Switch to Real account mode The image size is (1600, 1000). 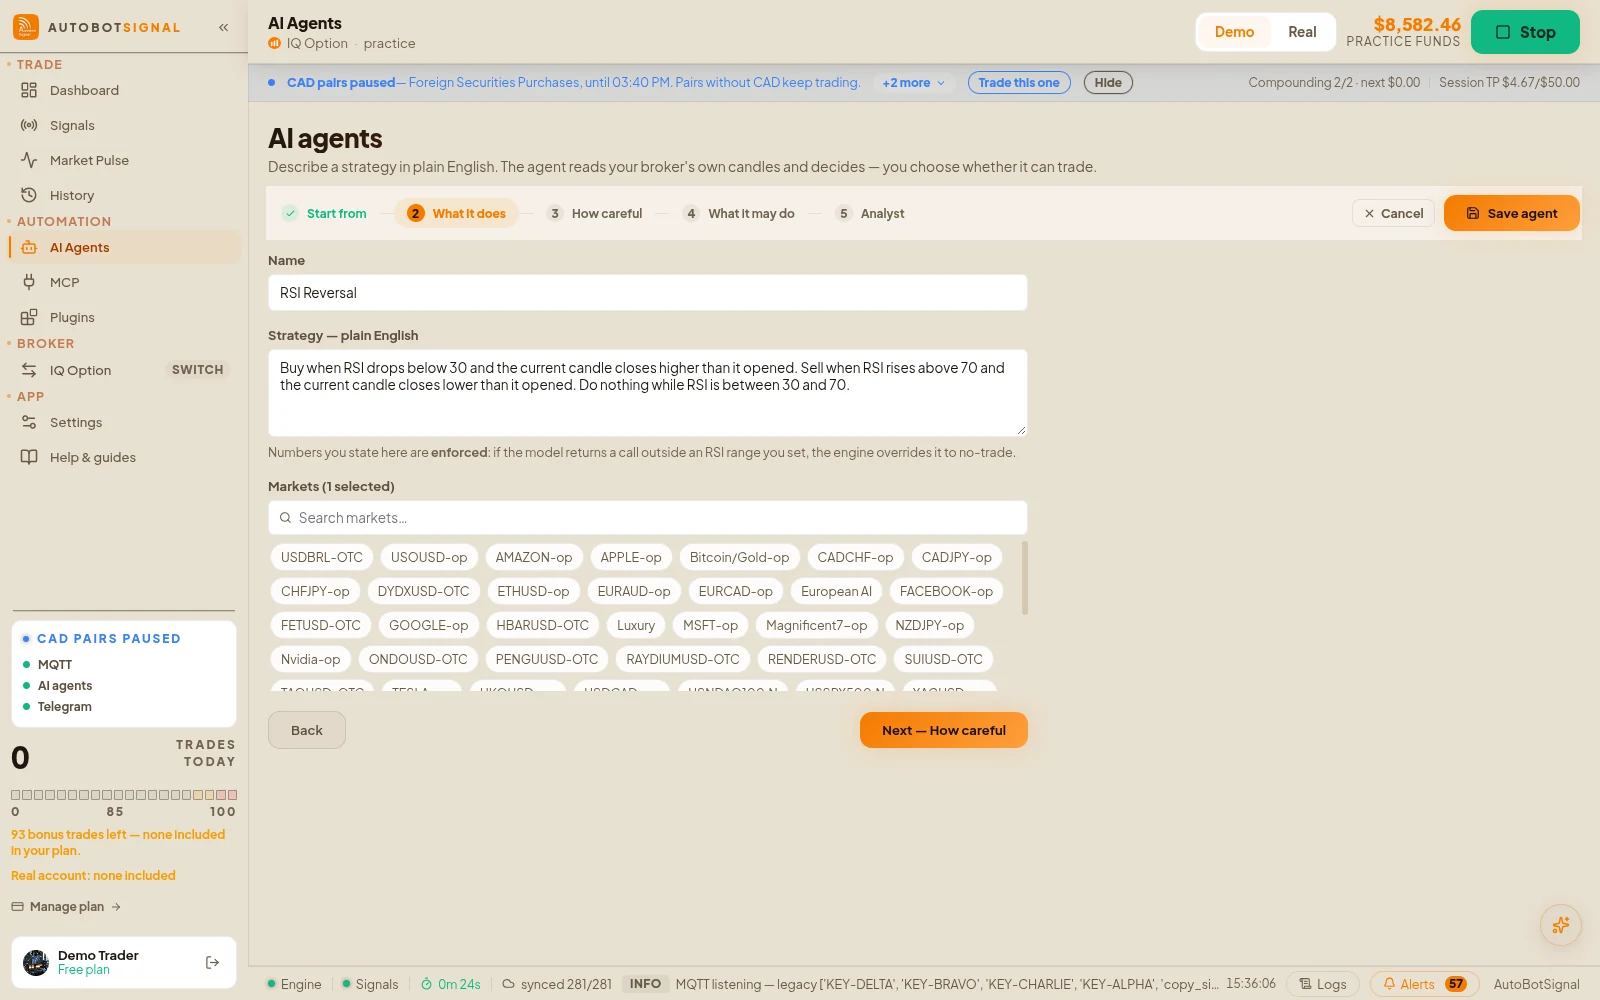(x=1302, y=32)
